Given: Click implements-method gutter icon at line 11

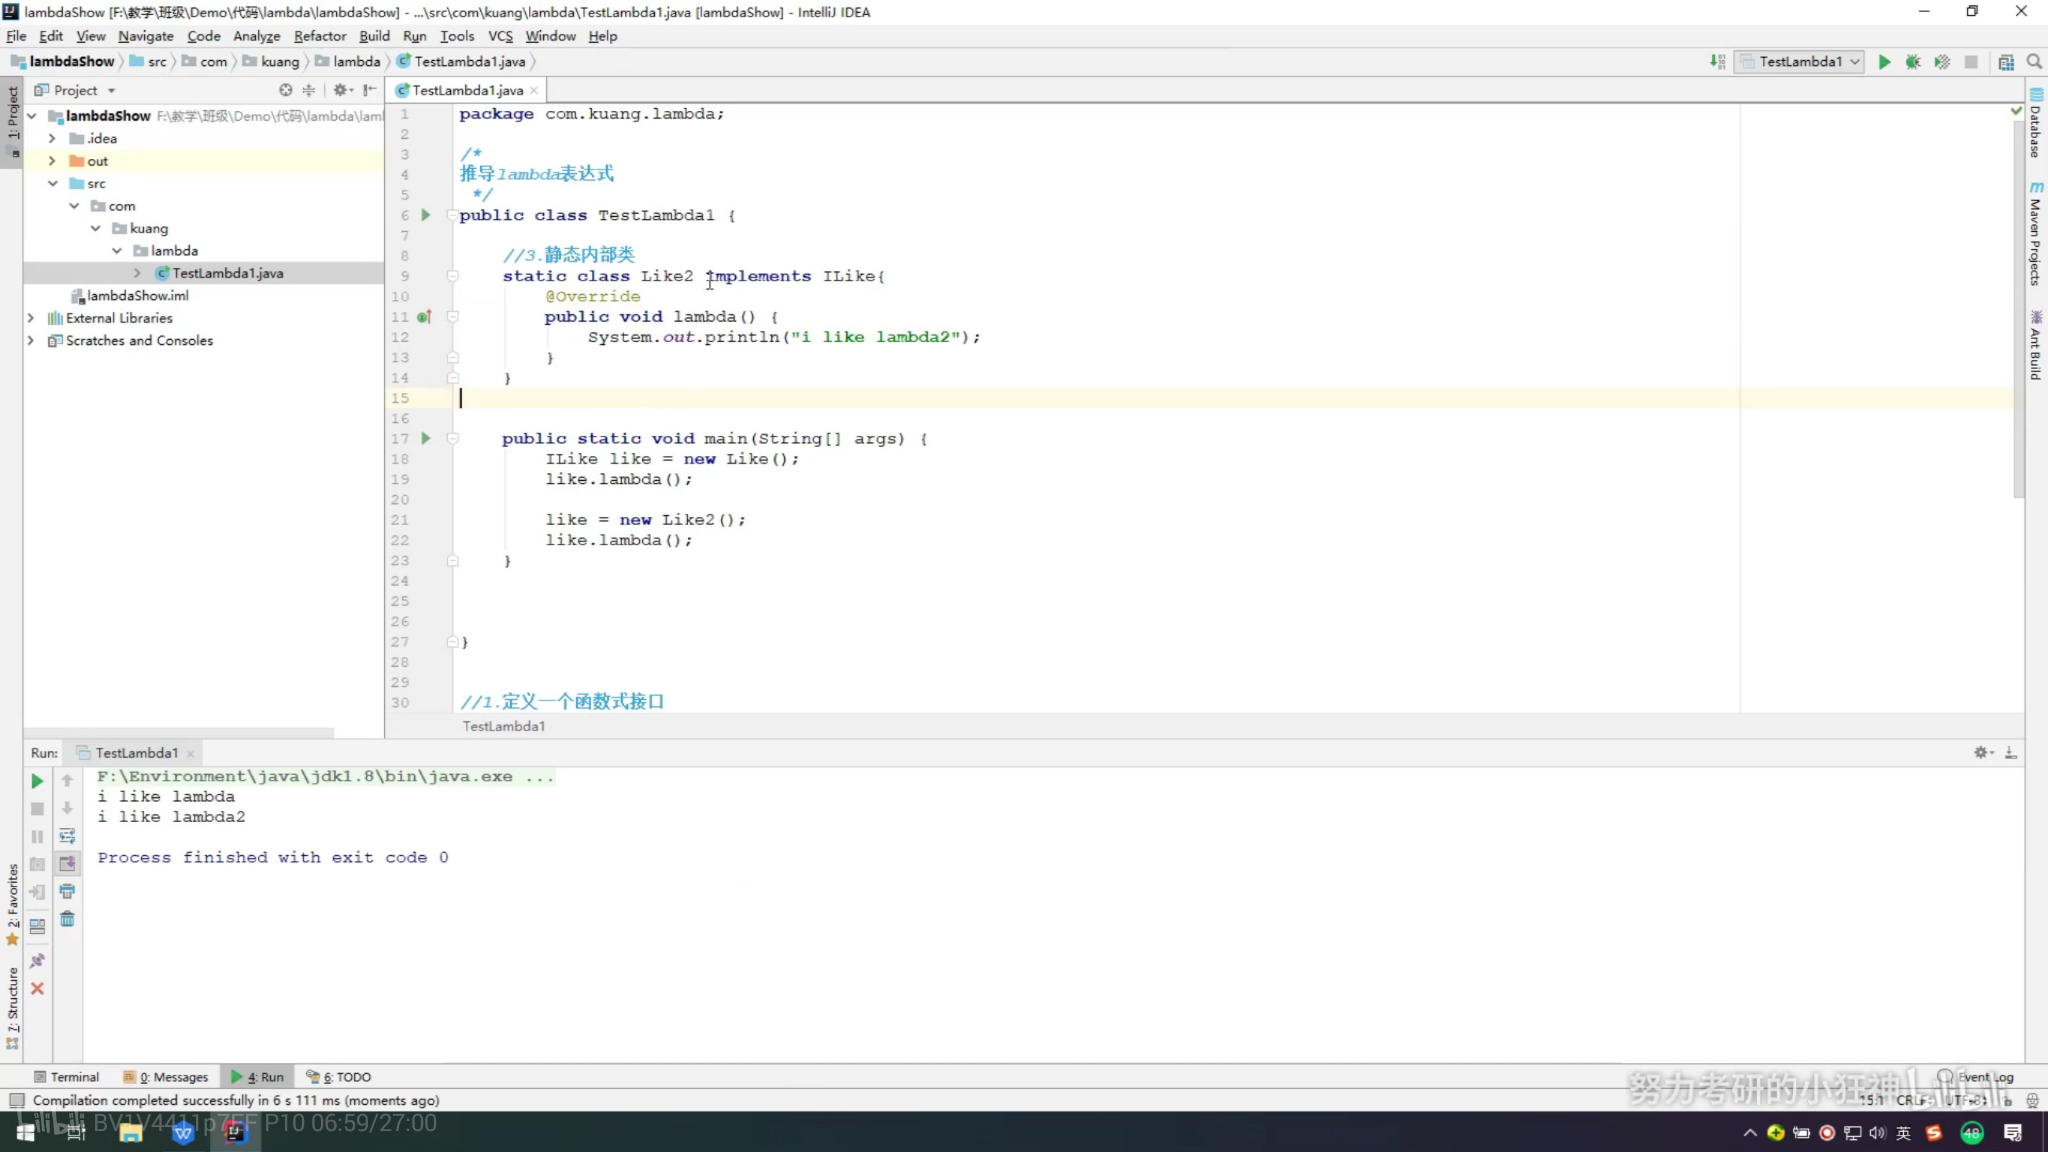Looking at the screenshot, I should 424,317.
